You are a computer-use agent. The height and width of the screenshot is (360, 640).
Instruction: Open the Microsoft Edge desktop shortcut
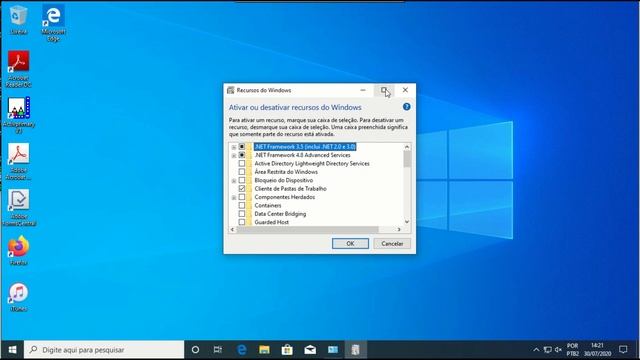click(x=53, y=22)
